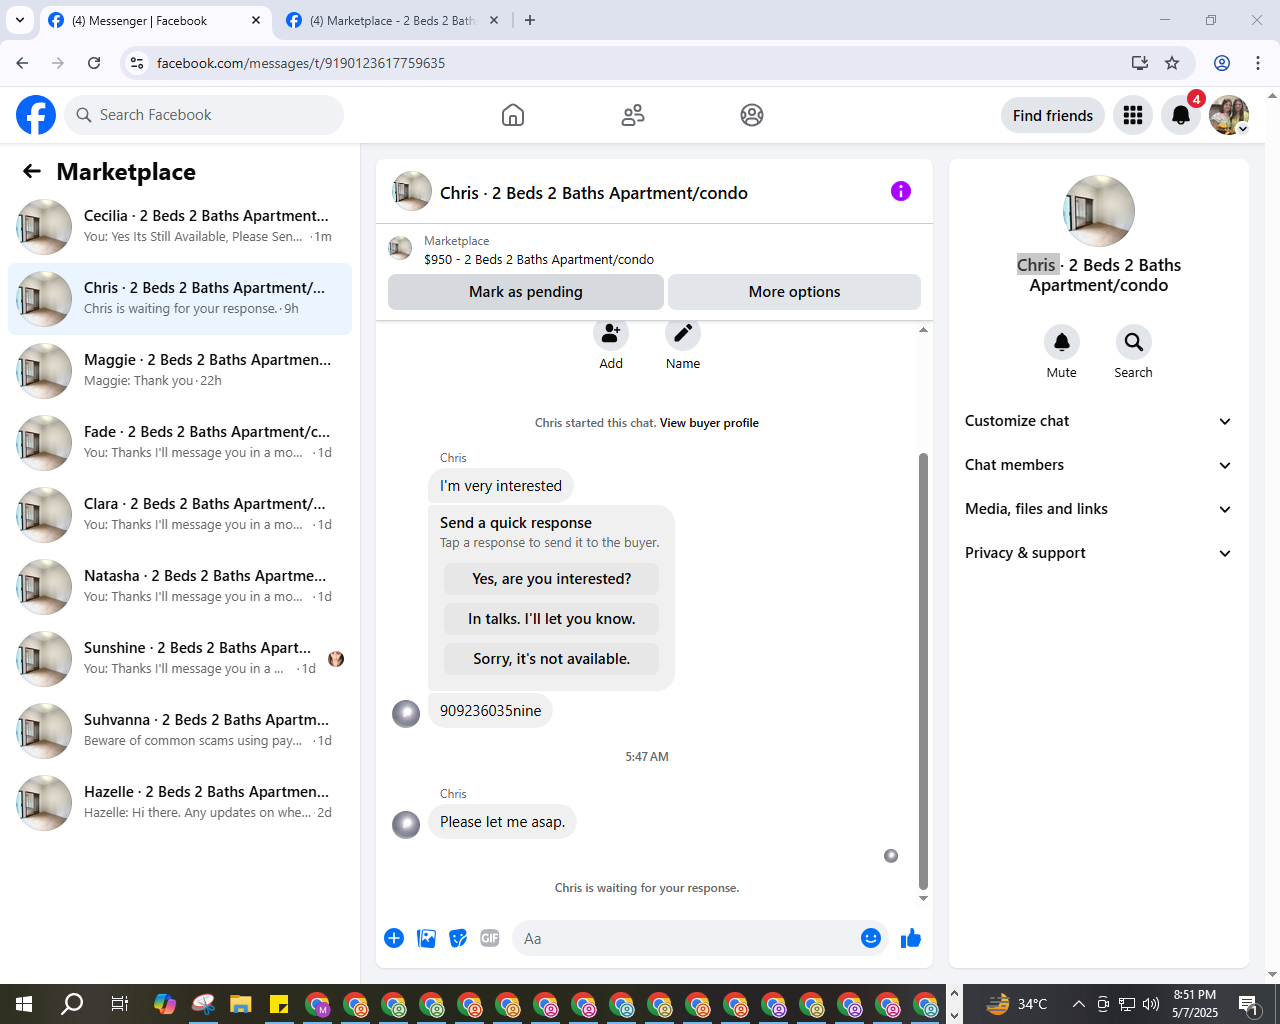Mute the conversation using the bell icon
The height and width of the screenshot is (1024, 1280).
point(1062,342)
